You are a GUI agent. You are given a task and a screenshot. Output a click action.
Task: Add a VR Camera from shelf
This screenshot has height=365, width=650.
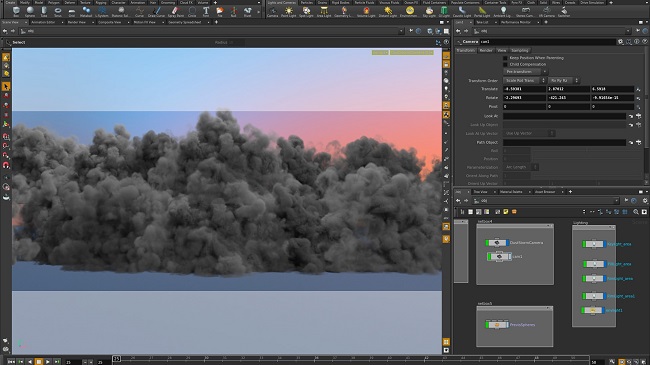(547, 12)
